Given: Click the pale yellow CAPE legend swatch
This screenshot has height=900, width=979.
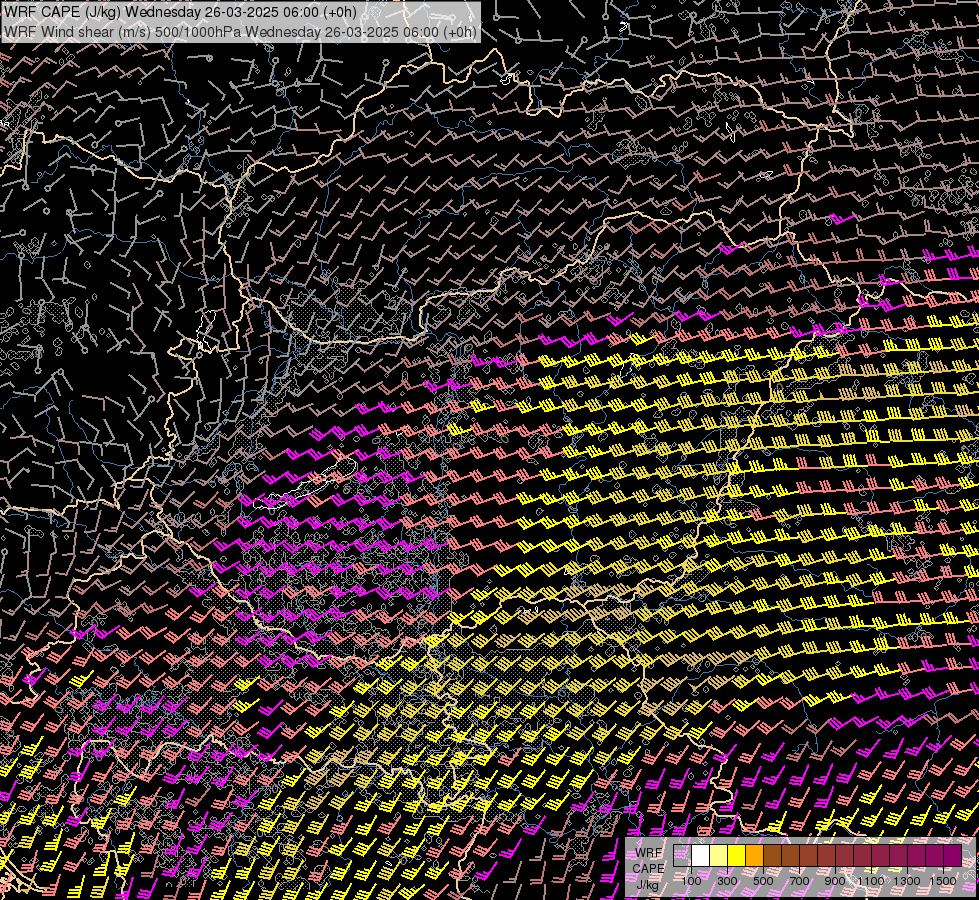Looking at the screenshot, I should pyautogui.click(x=719, y=855).
